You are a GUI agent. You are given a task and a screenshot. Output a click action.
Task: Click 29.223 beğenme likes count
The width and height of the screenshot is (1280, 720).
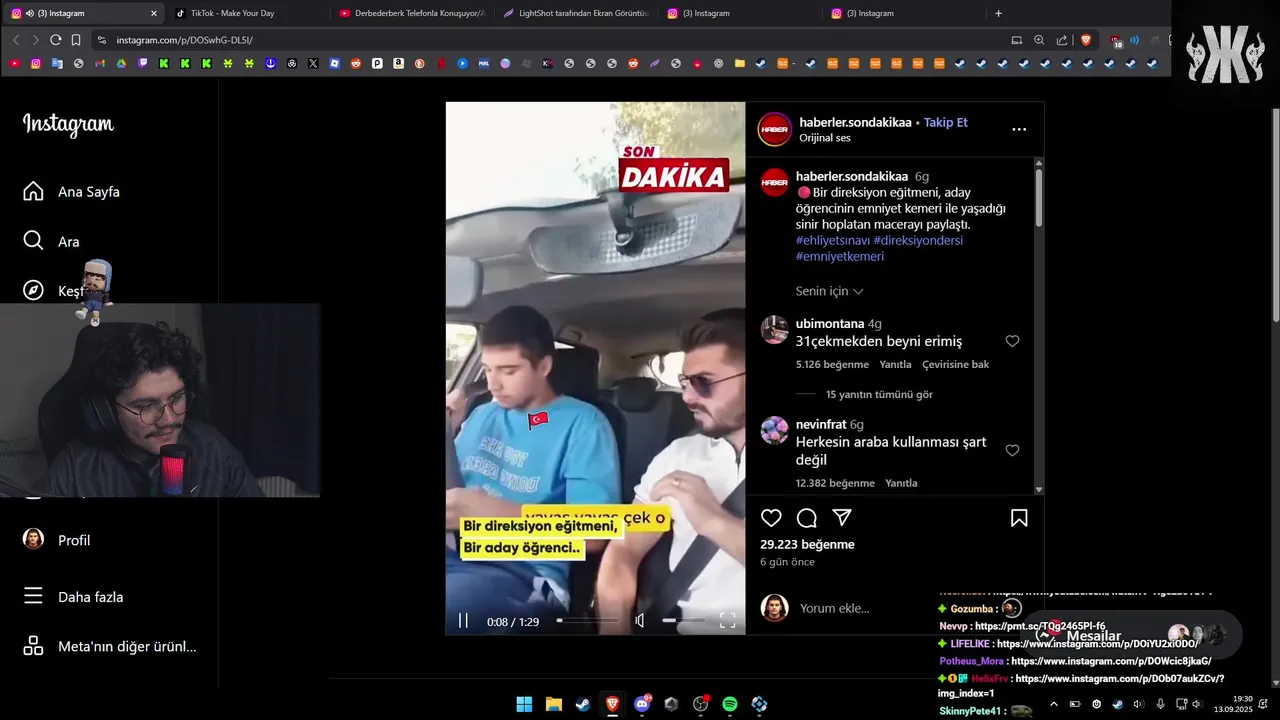807,544
